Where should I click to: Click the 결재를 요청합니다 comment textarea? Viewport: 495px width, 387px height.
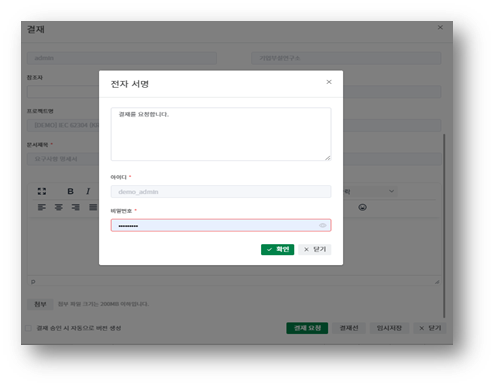click(x=221, y=134)
